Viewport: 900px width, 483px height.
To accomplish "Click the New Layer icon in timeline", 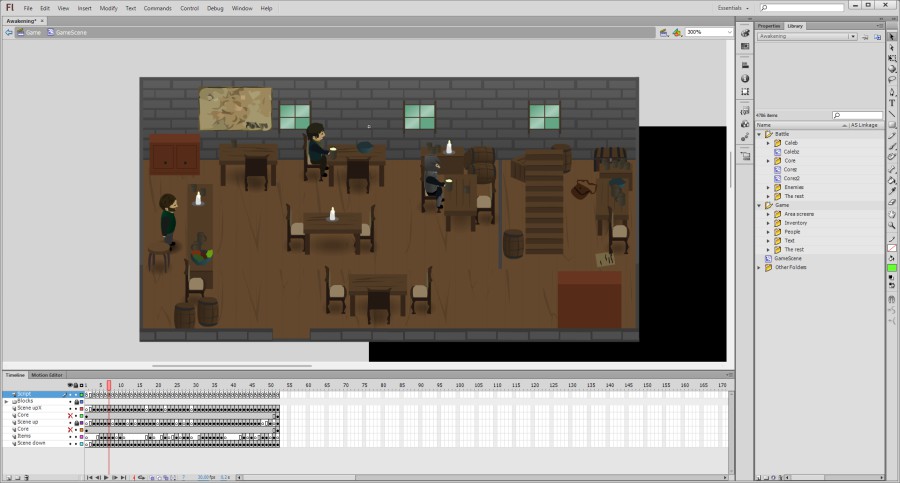I will pos(8,478).
